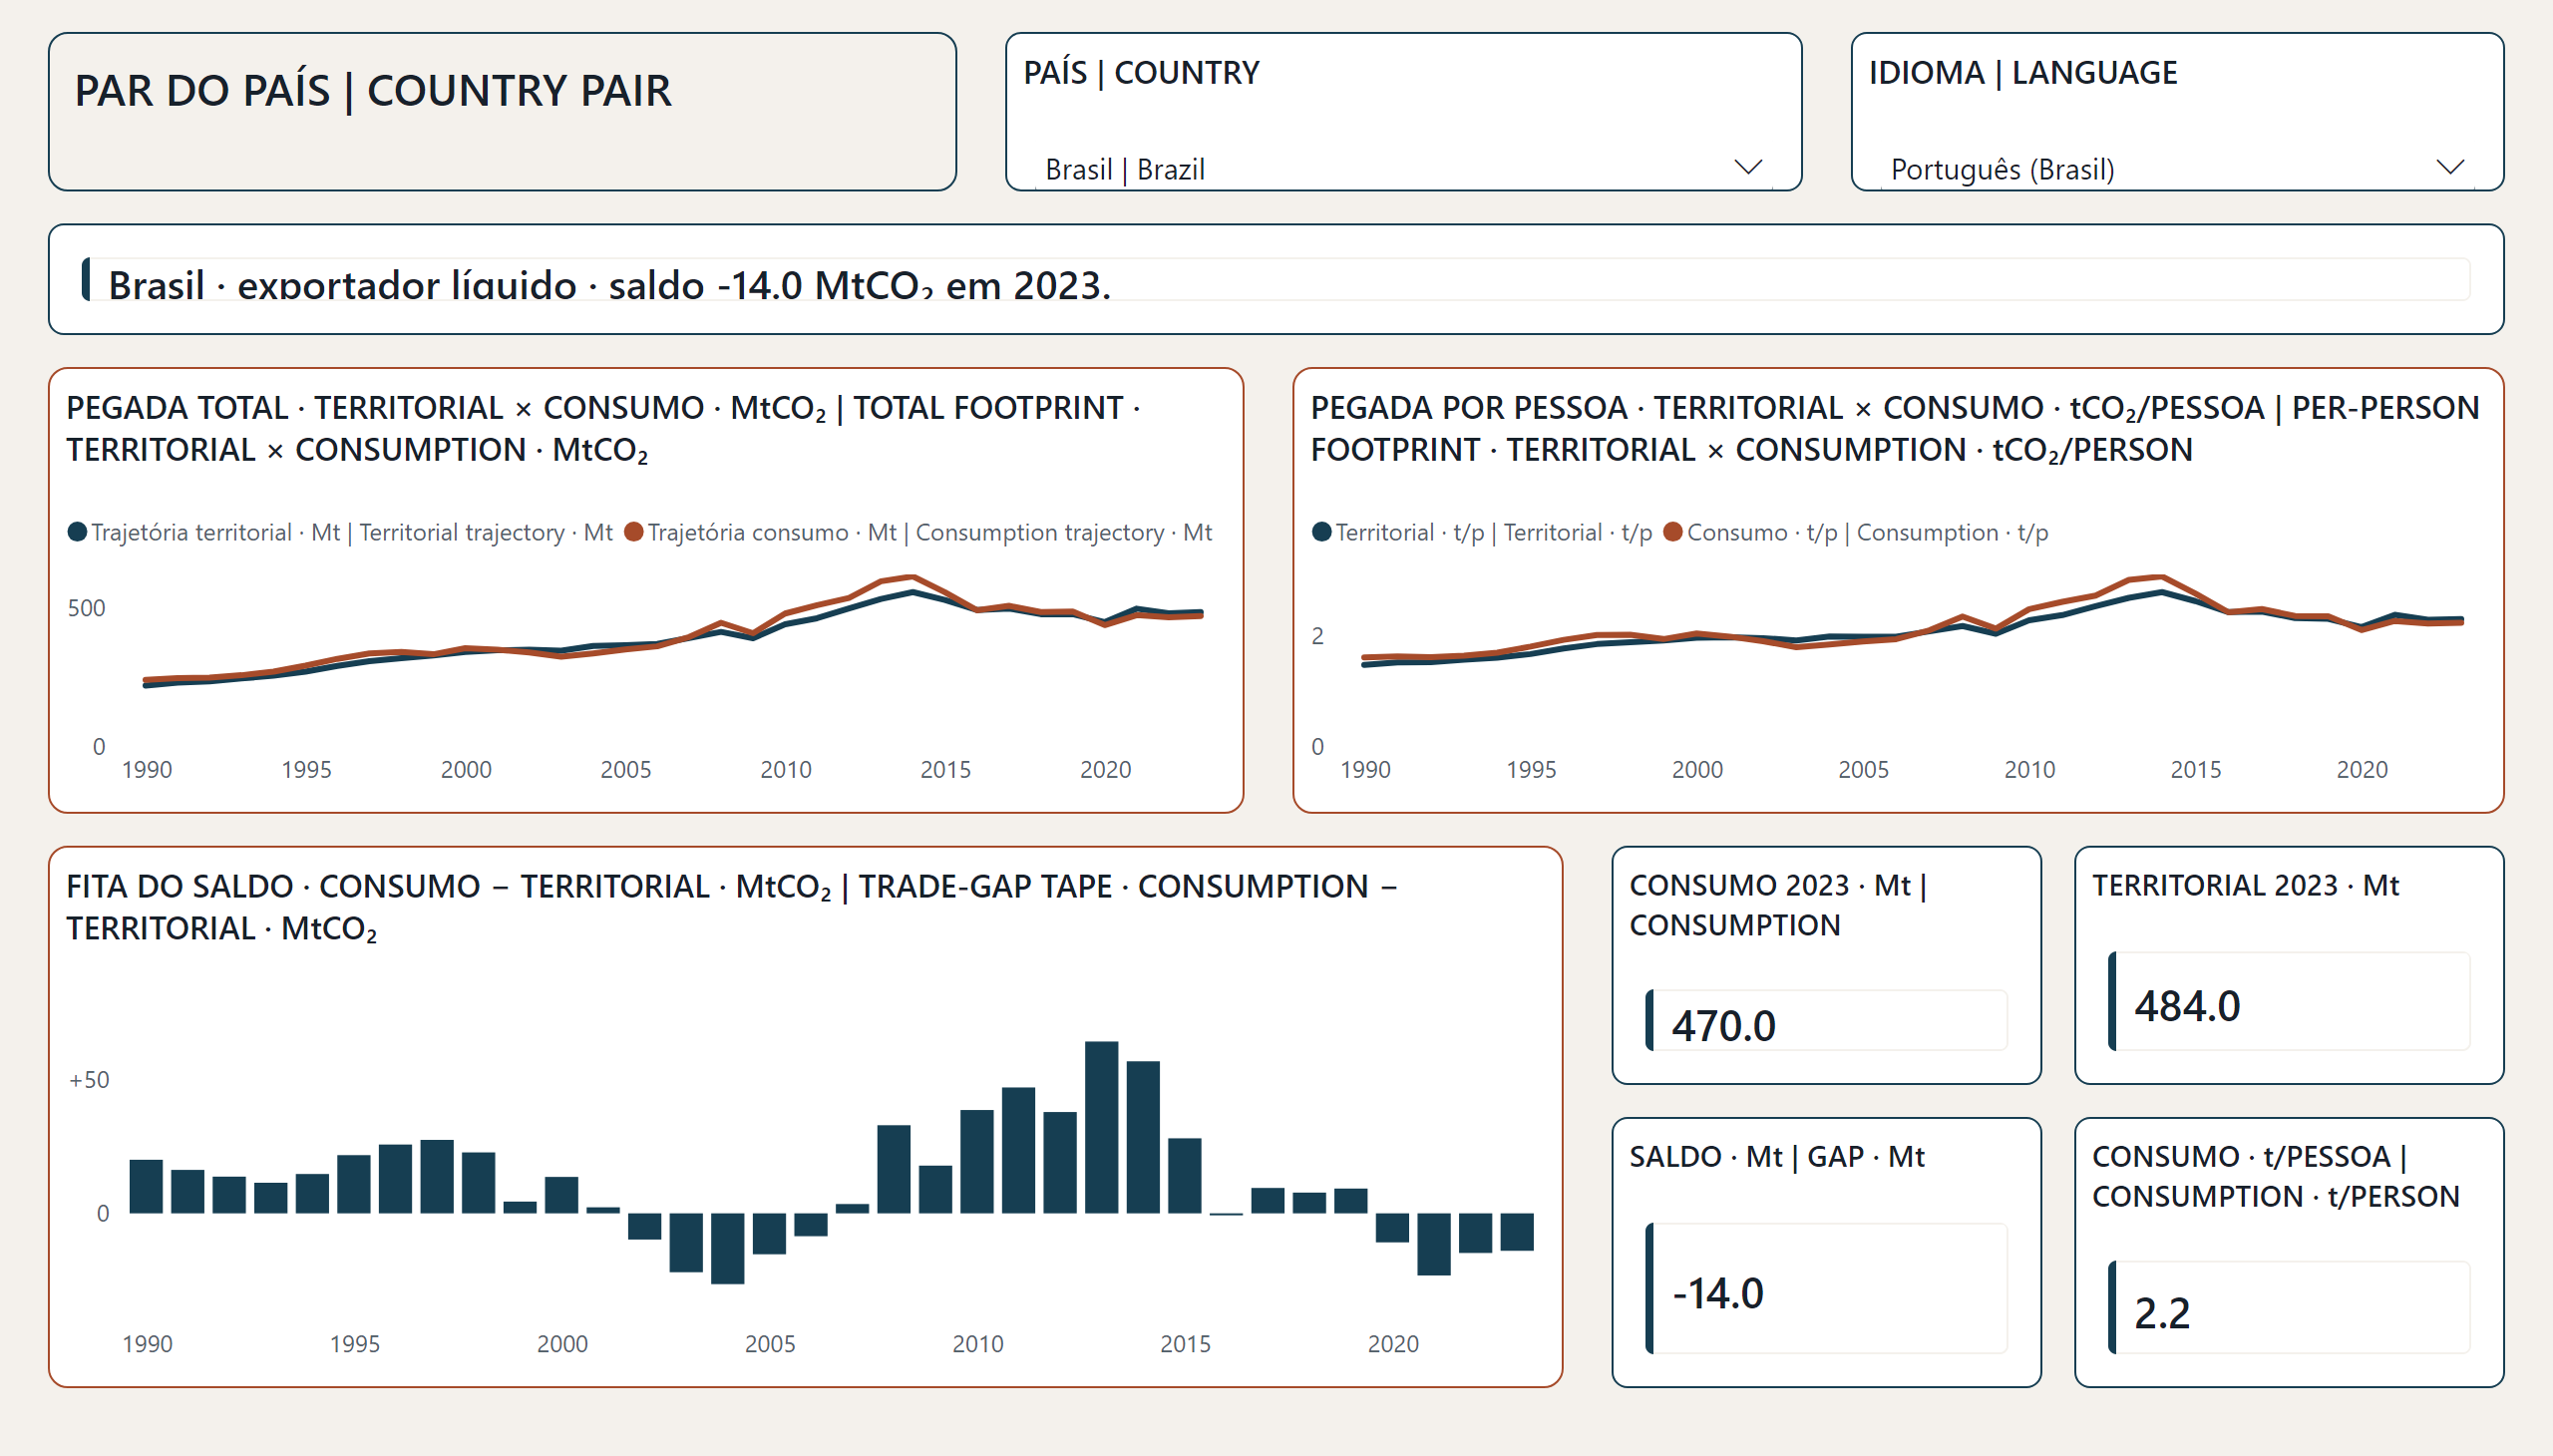Click the Saldo Gap card value -14.0
The height and width of the screenshot is (1456, 2553).
[x=1717, y=1293]
